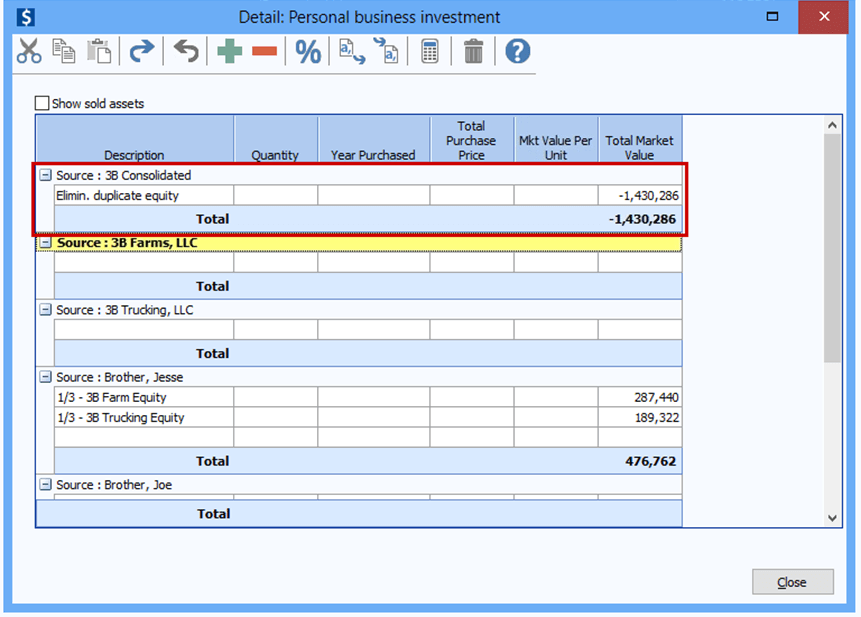
Task: Collapse the 3B Trucking, LLC group
Action: tap(45, 310)
